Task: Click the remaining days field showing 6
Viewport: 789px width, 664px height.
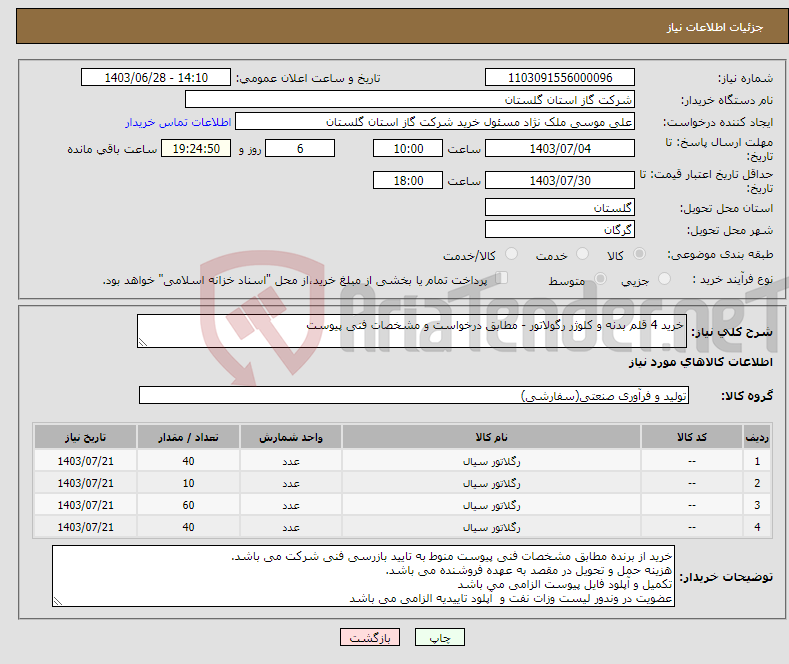Action: (300, 148)
